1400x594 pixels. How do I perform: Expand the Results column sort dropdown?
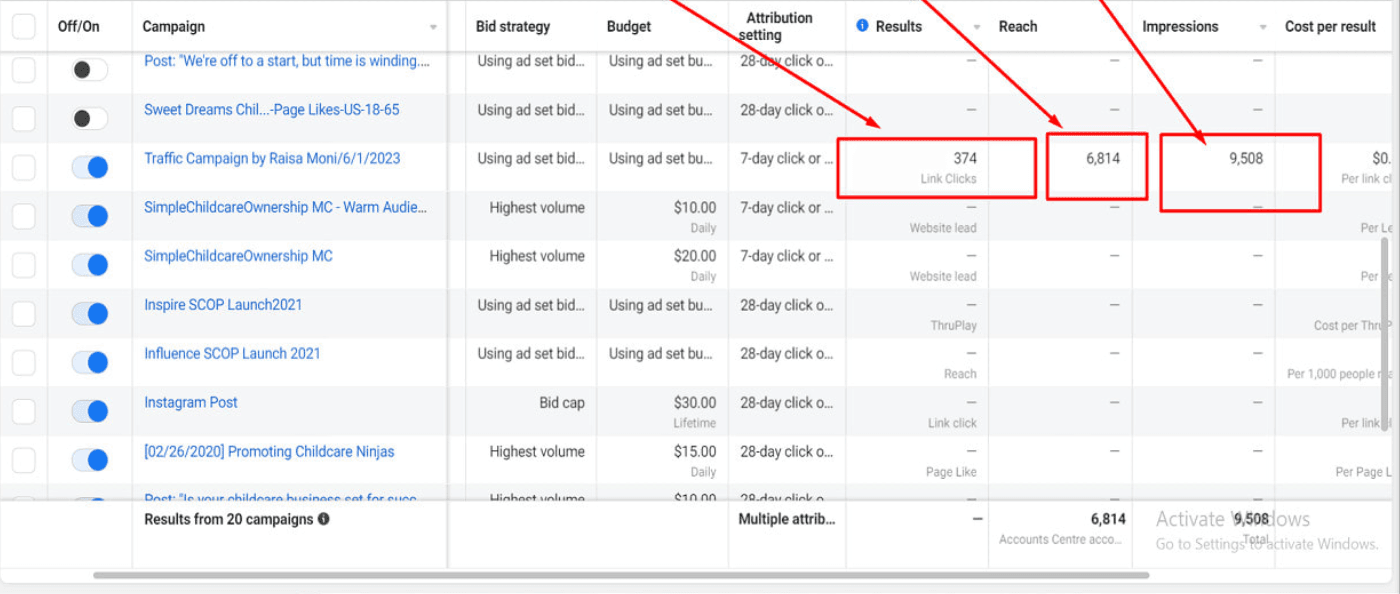point(977,27)
